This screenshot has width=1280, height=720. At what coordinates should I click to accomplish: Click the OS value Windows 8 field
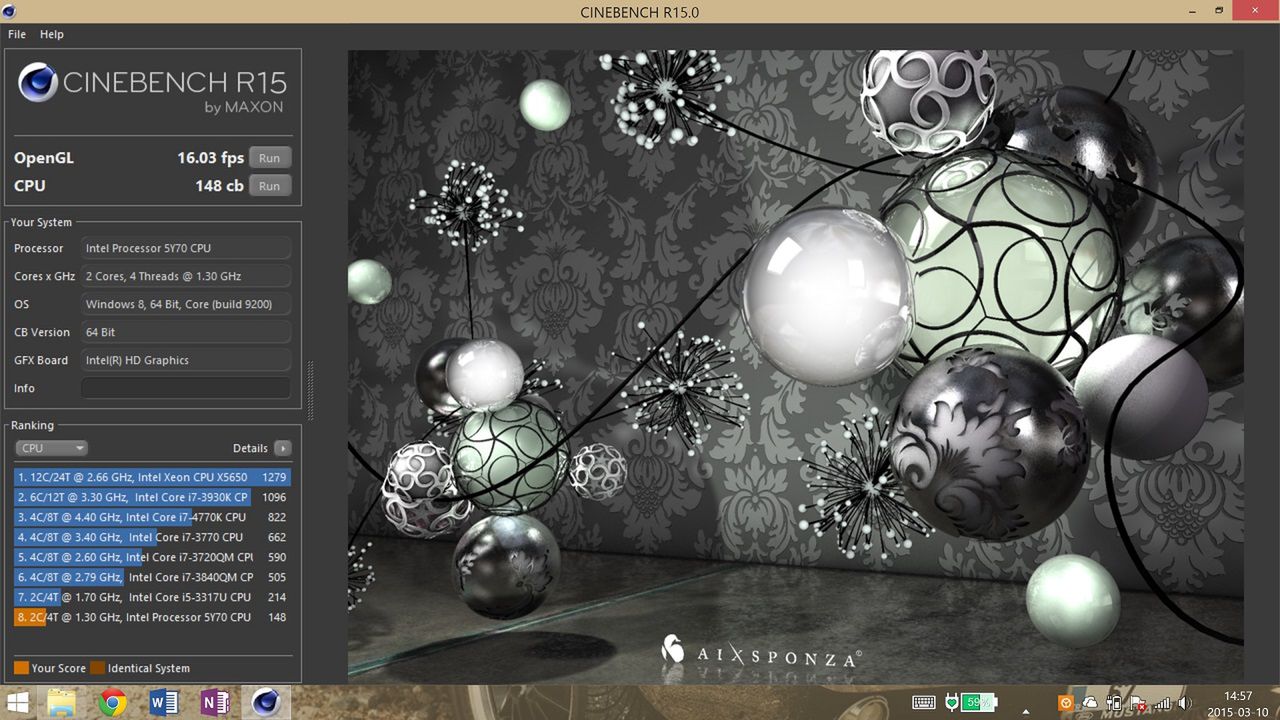coord(186,304)
